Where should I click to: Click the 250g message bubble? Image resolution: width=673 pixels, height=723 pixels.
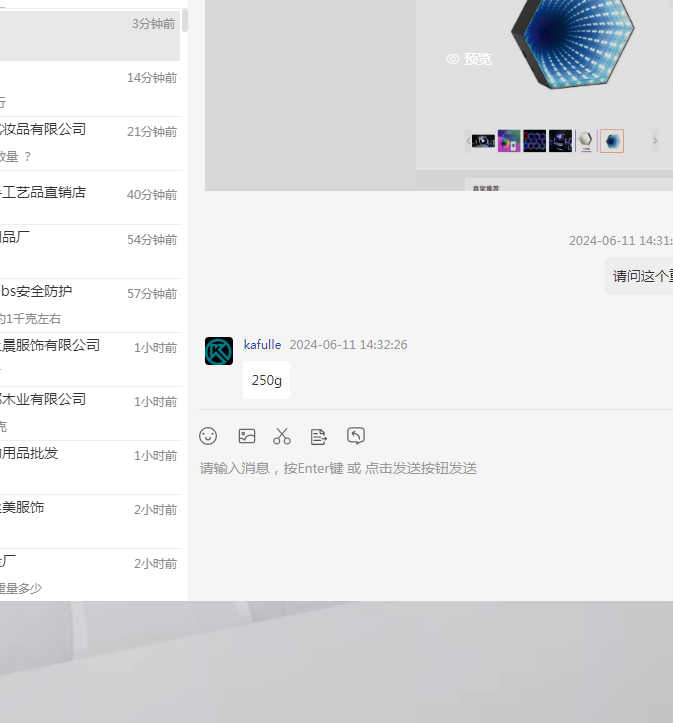click(x=267, y=380)
